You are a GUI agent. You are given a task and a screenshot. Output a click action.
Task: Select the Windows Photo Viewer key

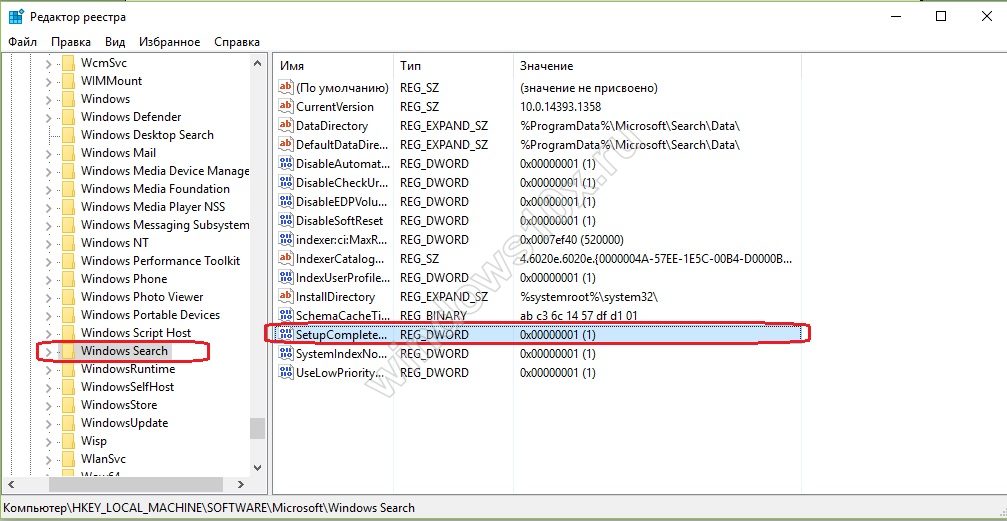click(x=141, y=297)
